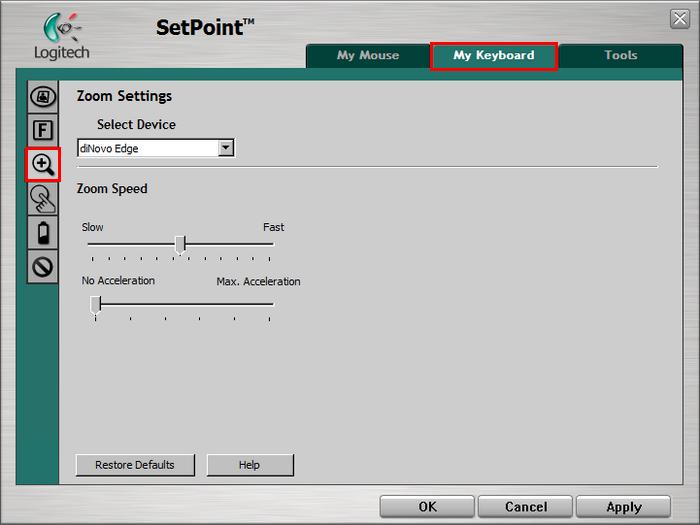Screen dimensions: 700x525
Task: Click the Logitech logo
Action: [62, 36]
